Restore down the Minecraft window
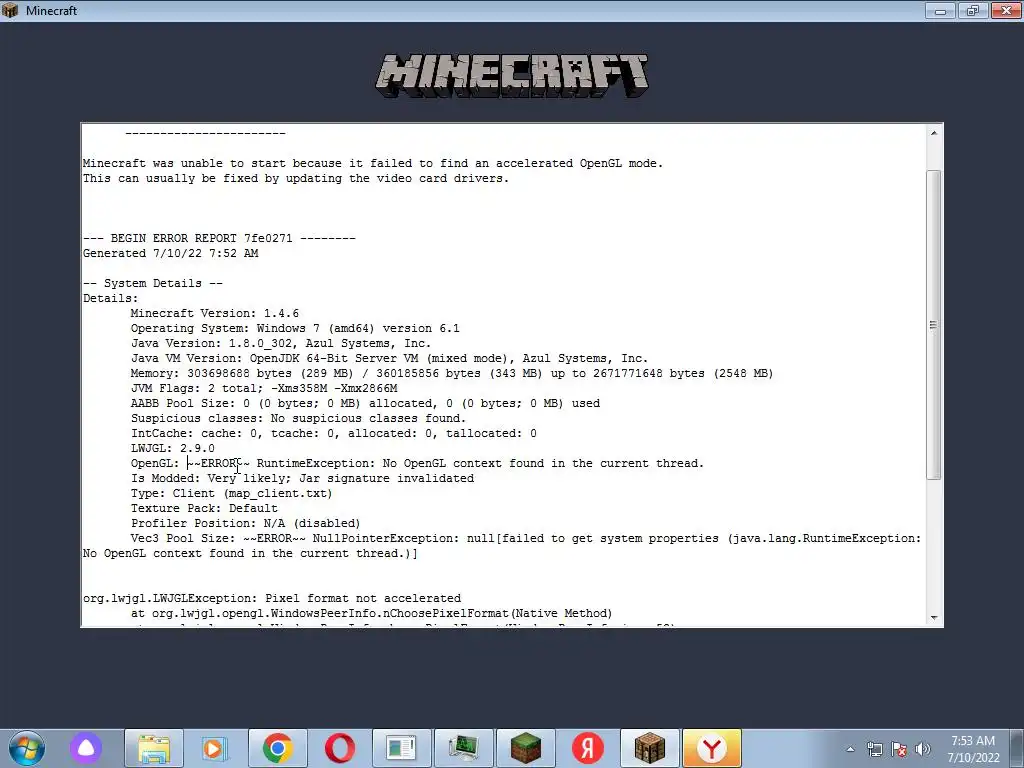Viewport: 1024px width, 768px height. coord(973,10)
